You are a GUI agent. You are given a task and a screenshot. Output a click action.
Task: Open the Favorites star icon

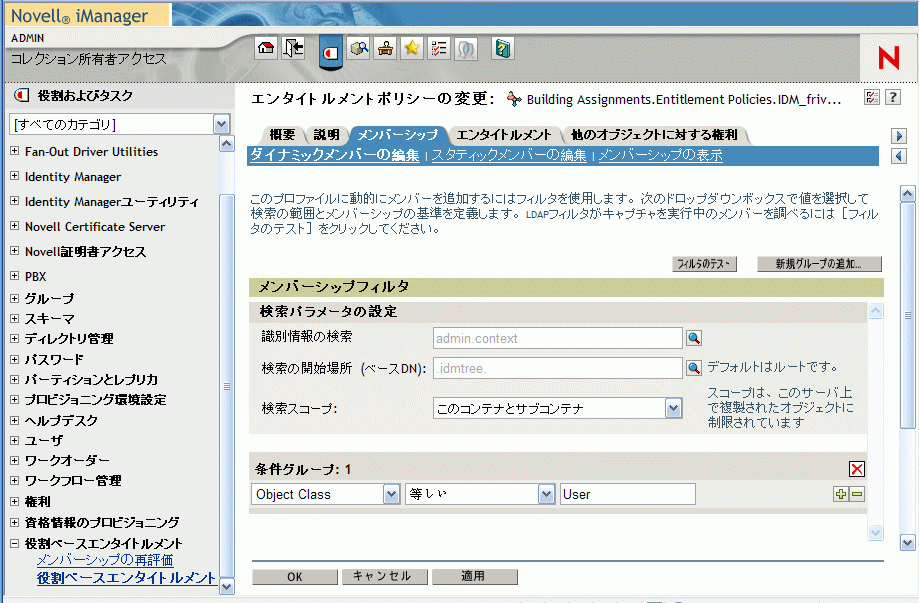[412, 48]
